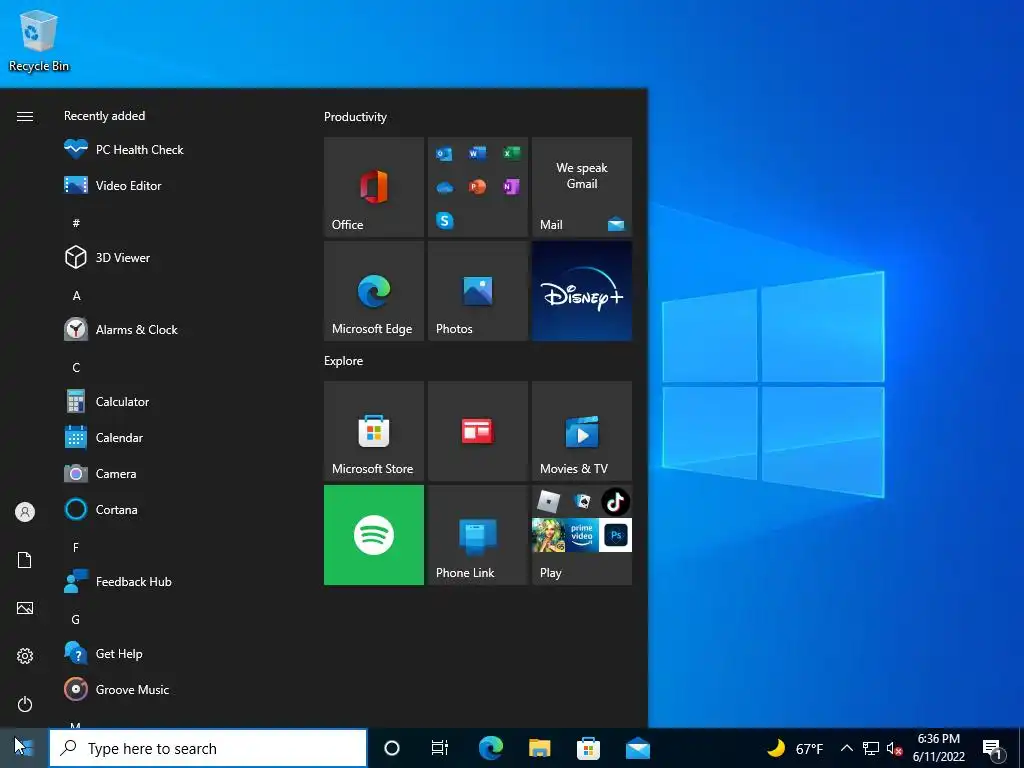Open the Power options
Viewport: 1024px width, 768px height.
point(25,704)
